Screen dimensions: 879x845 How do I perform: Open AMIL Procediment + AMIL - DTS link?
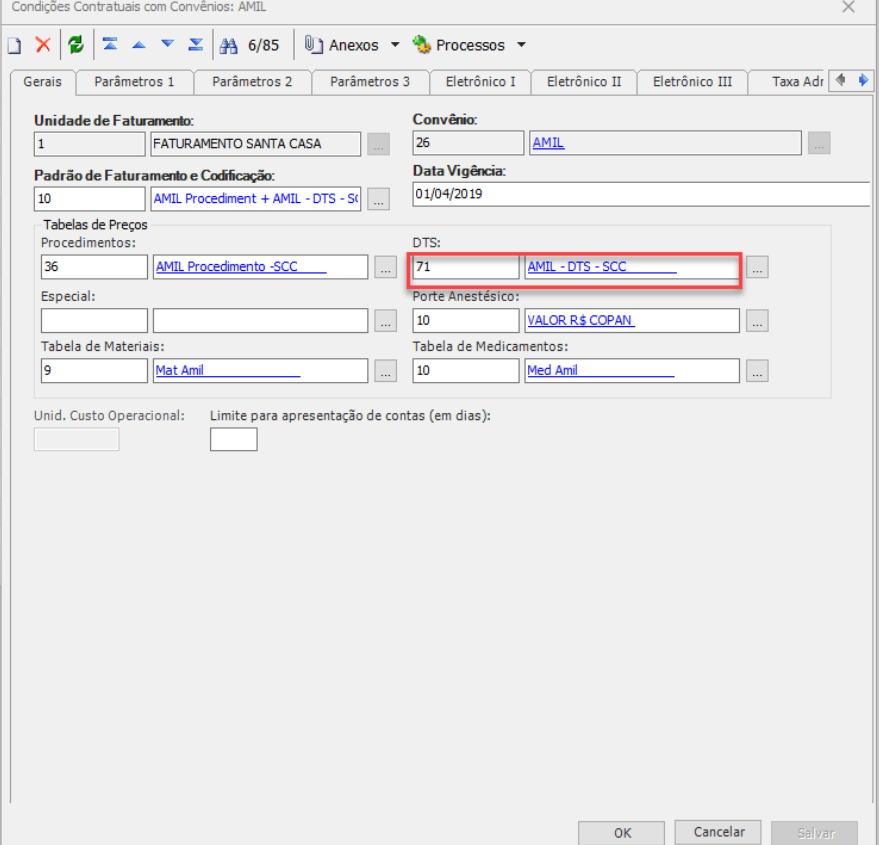pos(256,198)
